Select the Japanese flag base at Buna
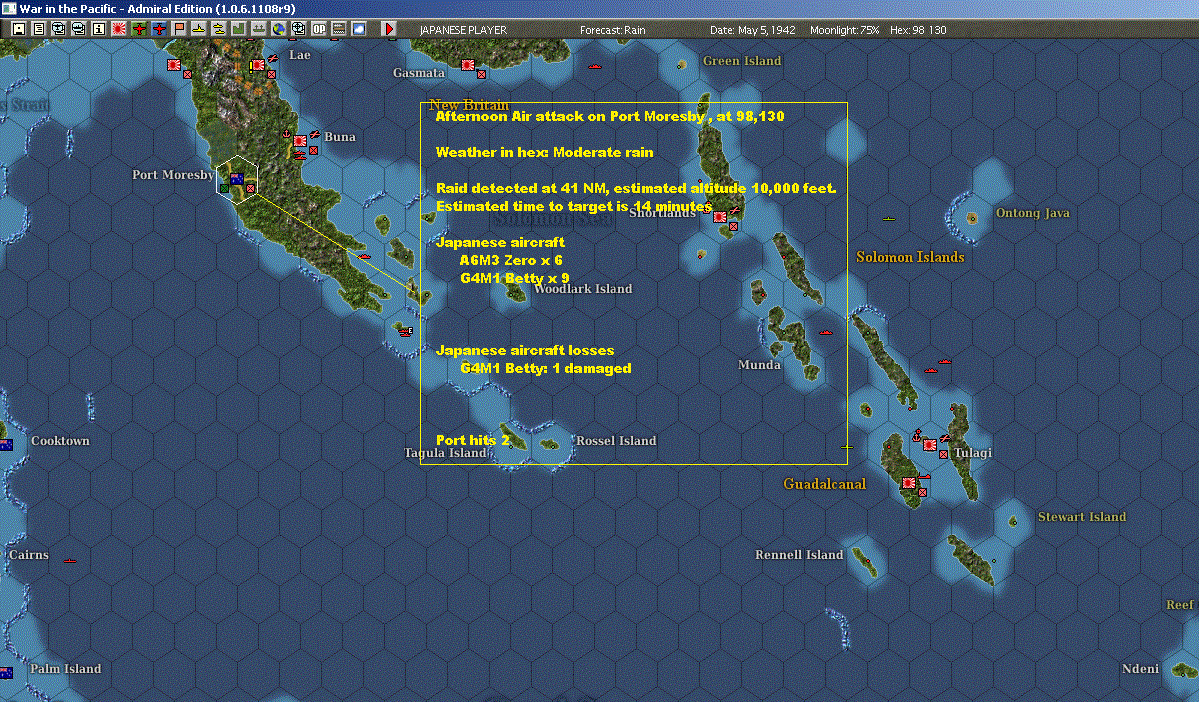 (301, 141)
